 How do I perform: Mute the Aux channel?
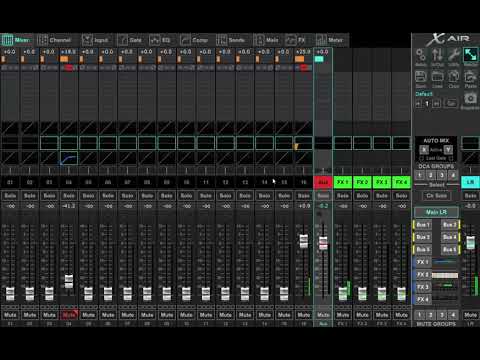(x=323, y=315)
